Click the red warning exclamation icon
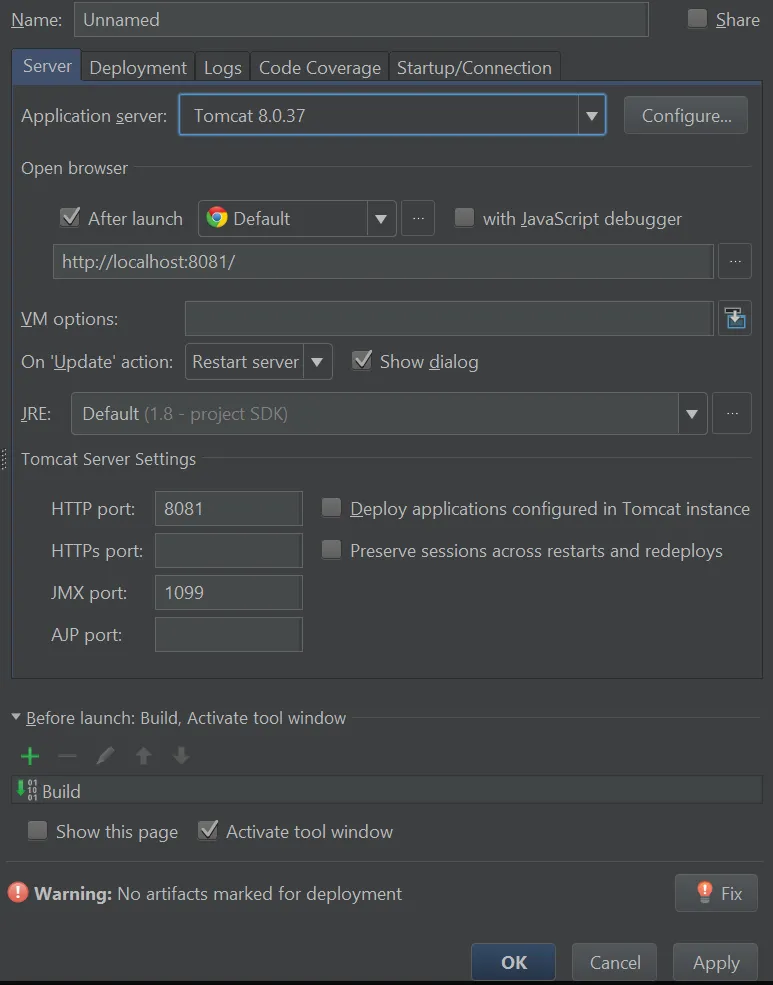The height and width of the screenshot is (985, 773). tap(18, 893)
